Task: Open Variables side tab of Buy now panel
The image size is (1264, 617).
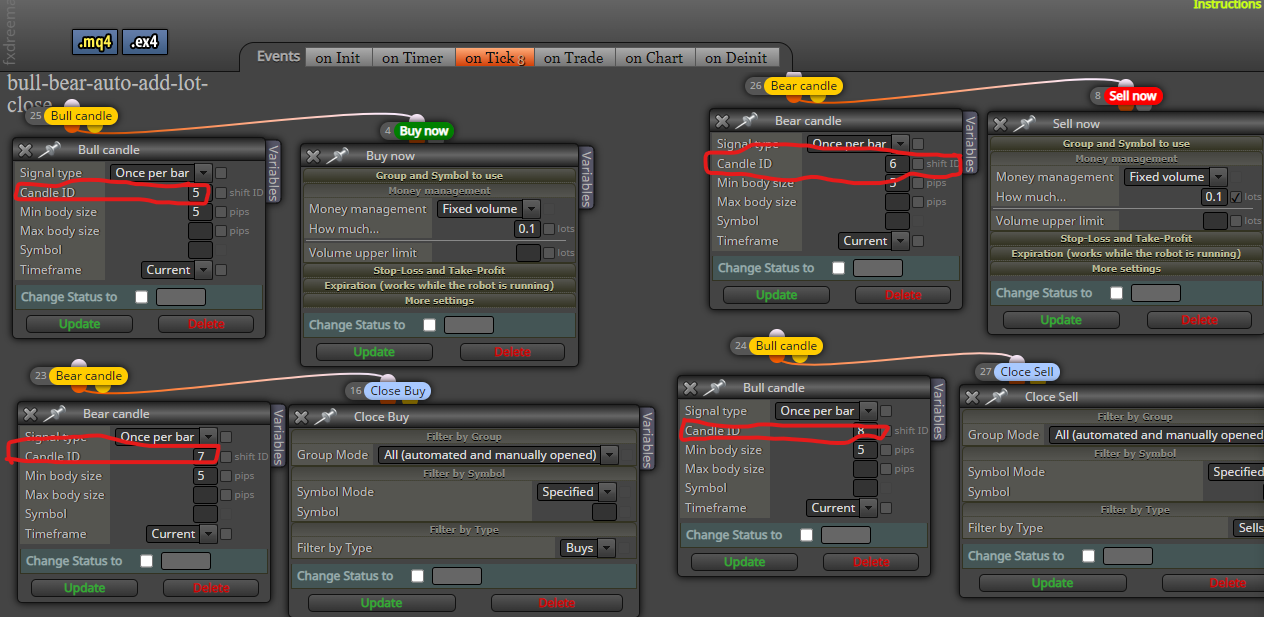Action: (586, 177)
